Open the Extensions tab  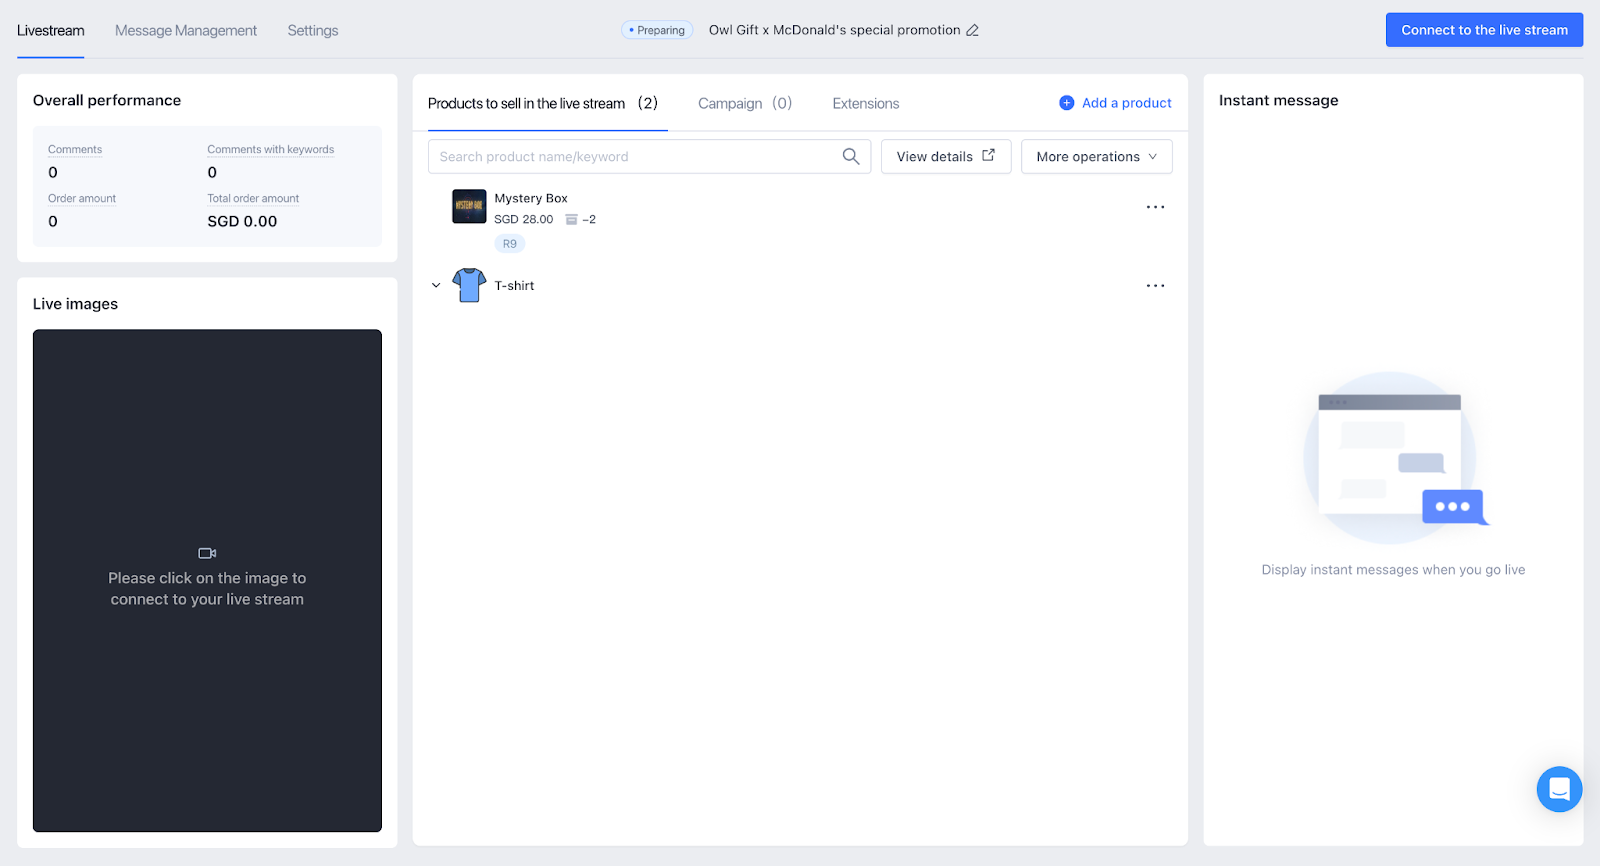click(x=866, y=103)
